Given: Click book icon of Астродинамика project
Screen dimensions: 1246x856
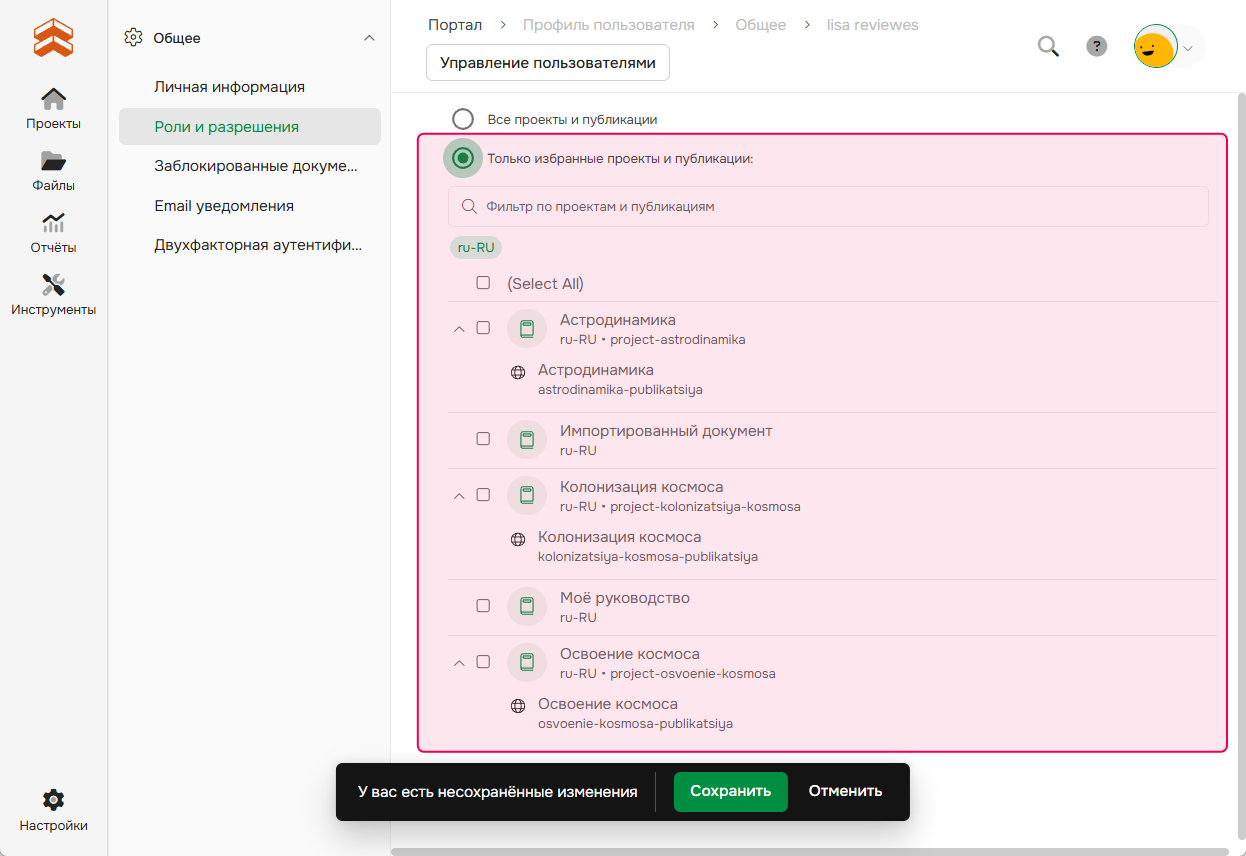Looking at the screenshot, I should click(x=527, y=329).
